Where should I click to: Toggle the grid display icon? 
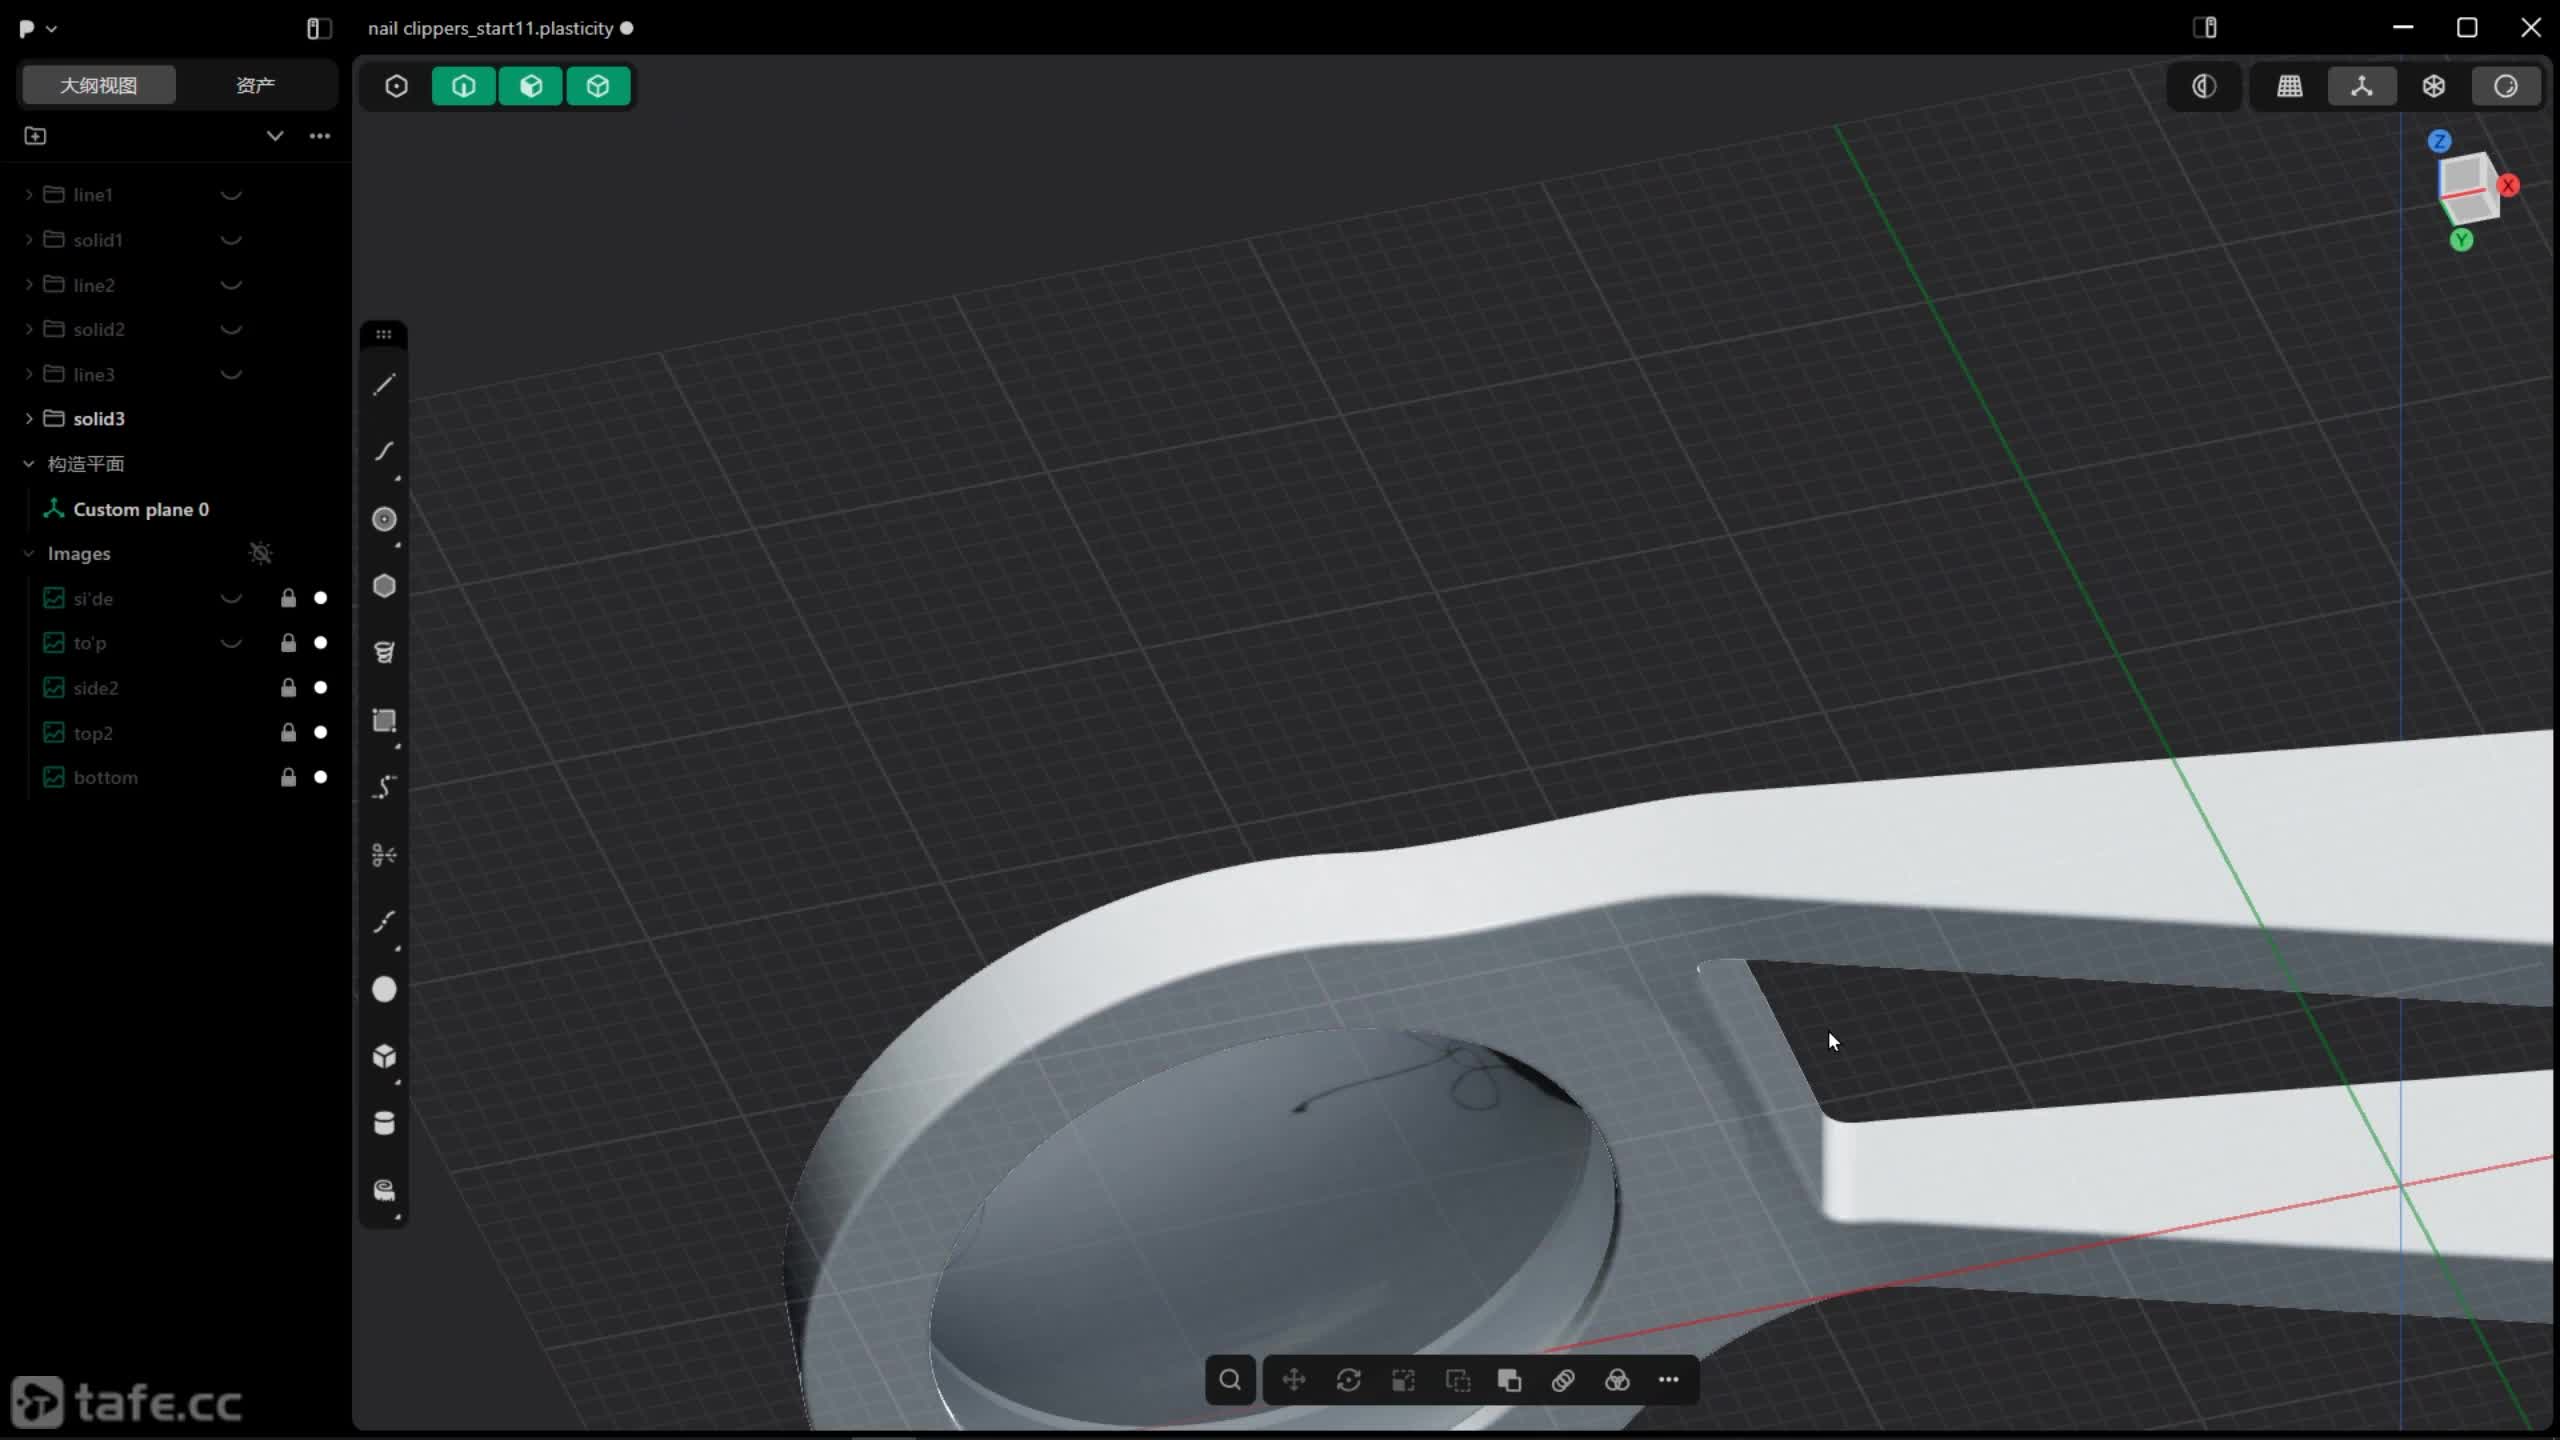[2290, 86]
